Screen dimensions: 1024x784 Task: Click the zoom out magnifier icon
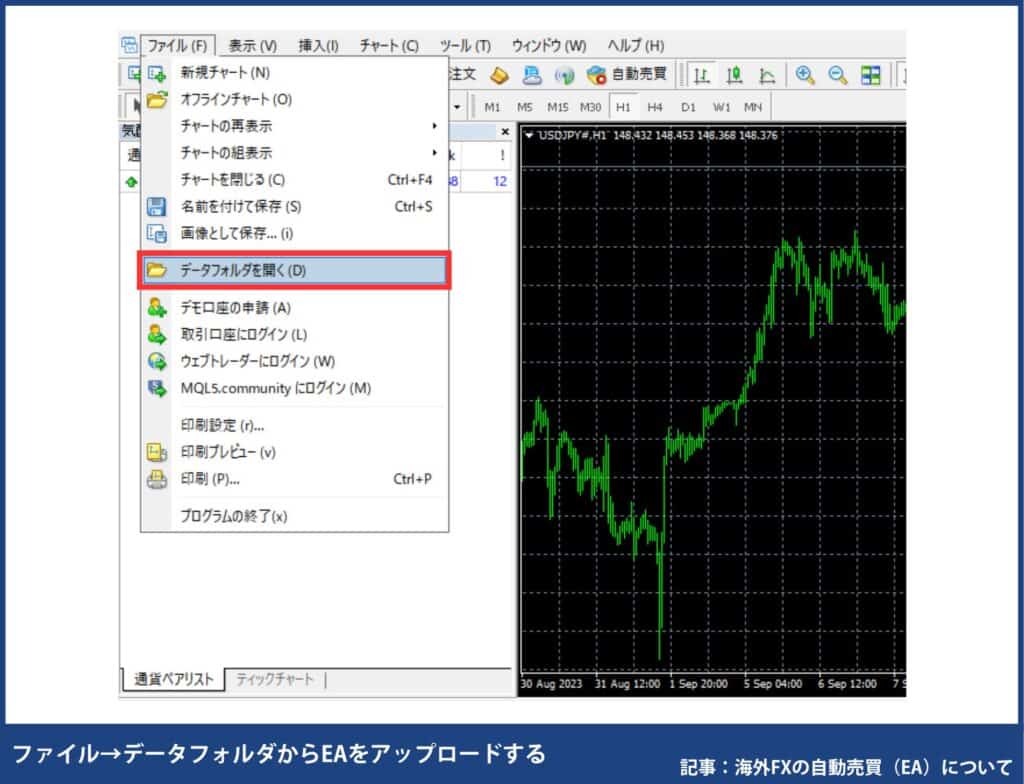(x=838, y=75)
